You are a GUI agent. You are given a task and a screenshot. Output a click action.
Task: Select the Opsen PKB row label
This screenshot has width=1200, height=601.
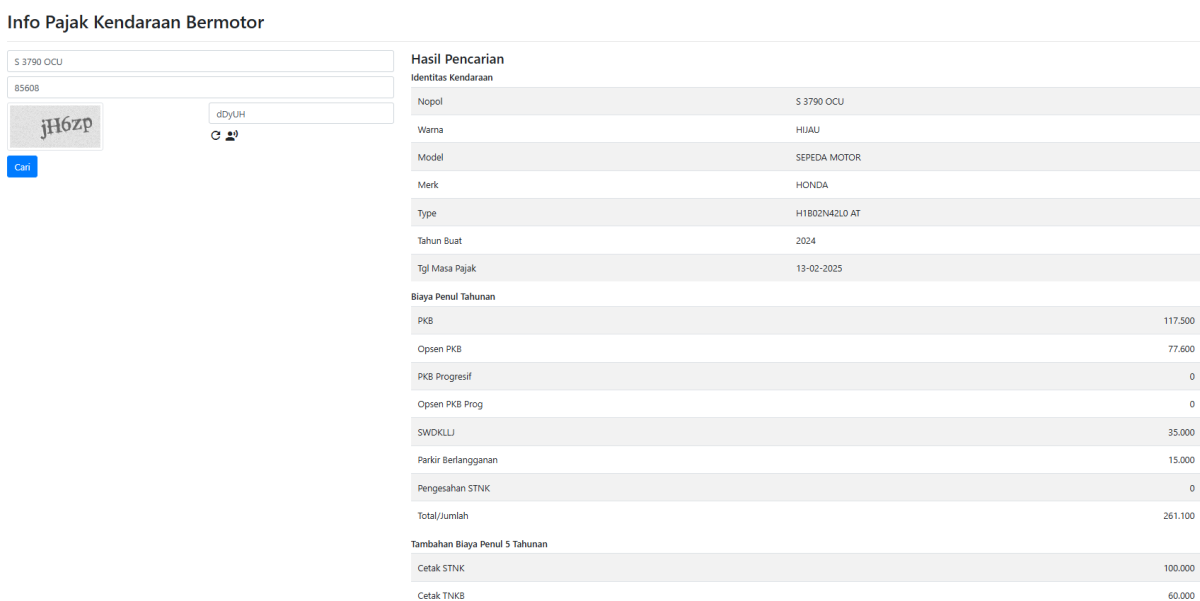(x=439, y=348)
